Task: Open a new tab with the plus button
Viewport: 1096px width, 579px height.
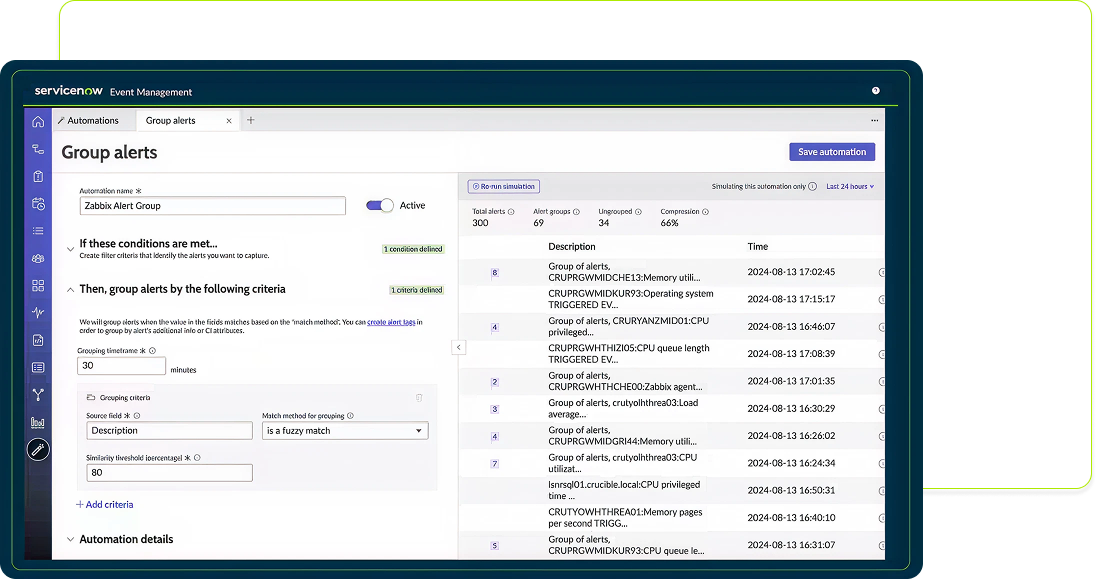Action: 251,120
